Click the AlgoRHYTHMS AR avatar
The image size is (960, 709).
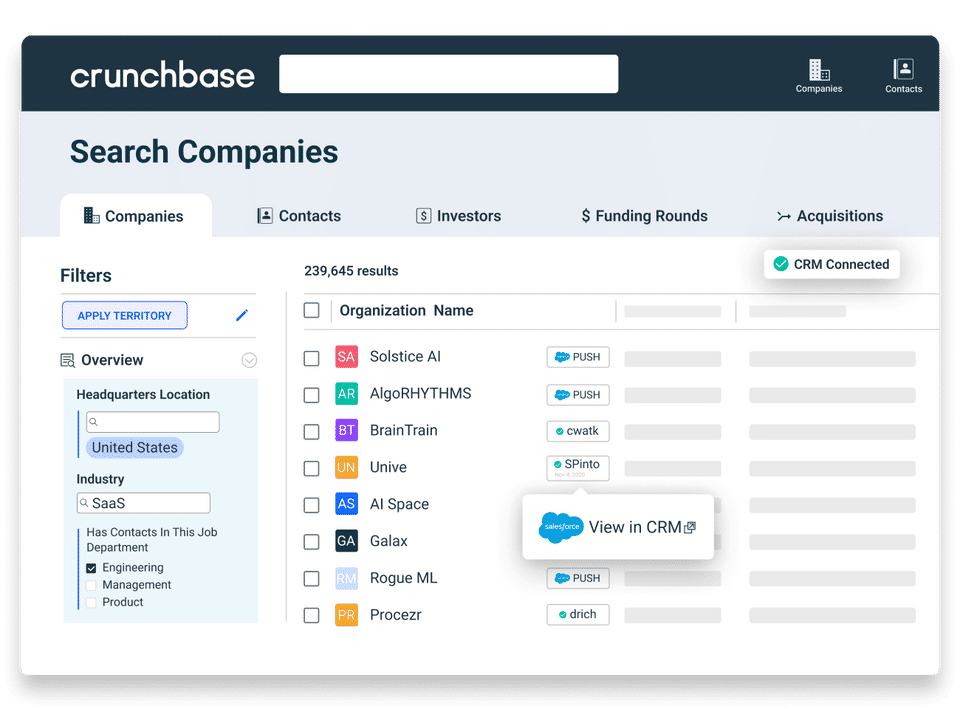pyautogui.click(x=346, y=394)
